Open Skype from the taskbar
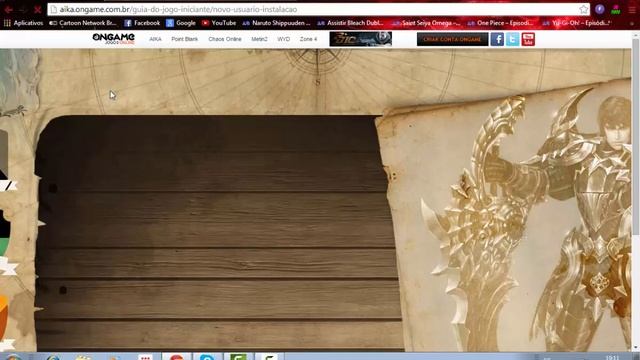This screenshot has height=360, width=640. 207,357
